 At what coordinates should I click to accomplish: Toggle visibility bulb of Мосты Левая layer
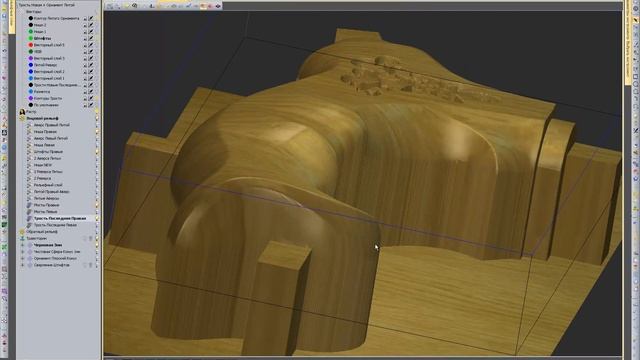point(97,211)
